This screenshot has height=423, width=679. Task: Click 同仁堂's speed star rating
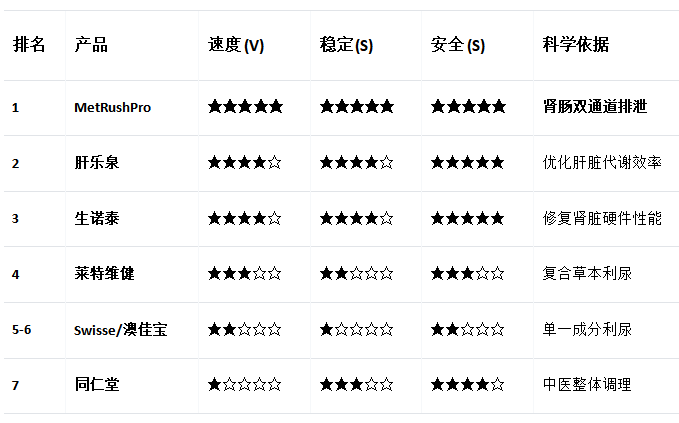245,384
